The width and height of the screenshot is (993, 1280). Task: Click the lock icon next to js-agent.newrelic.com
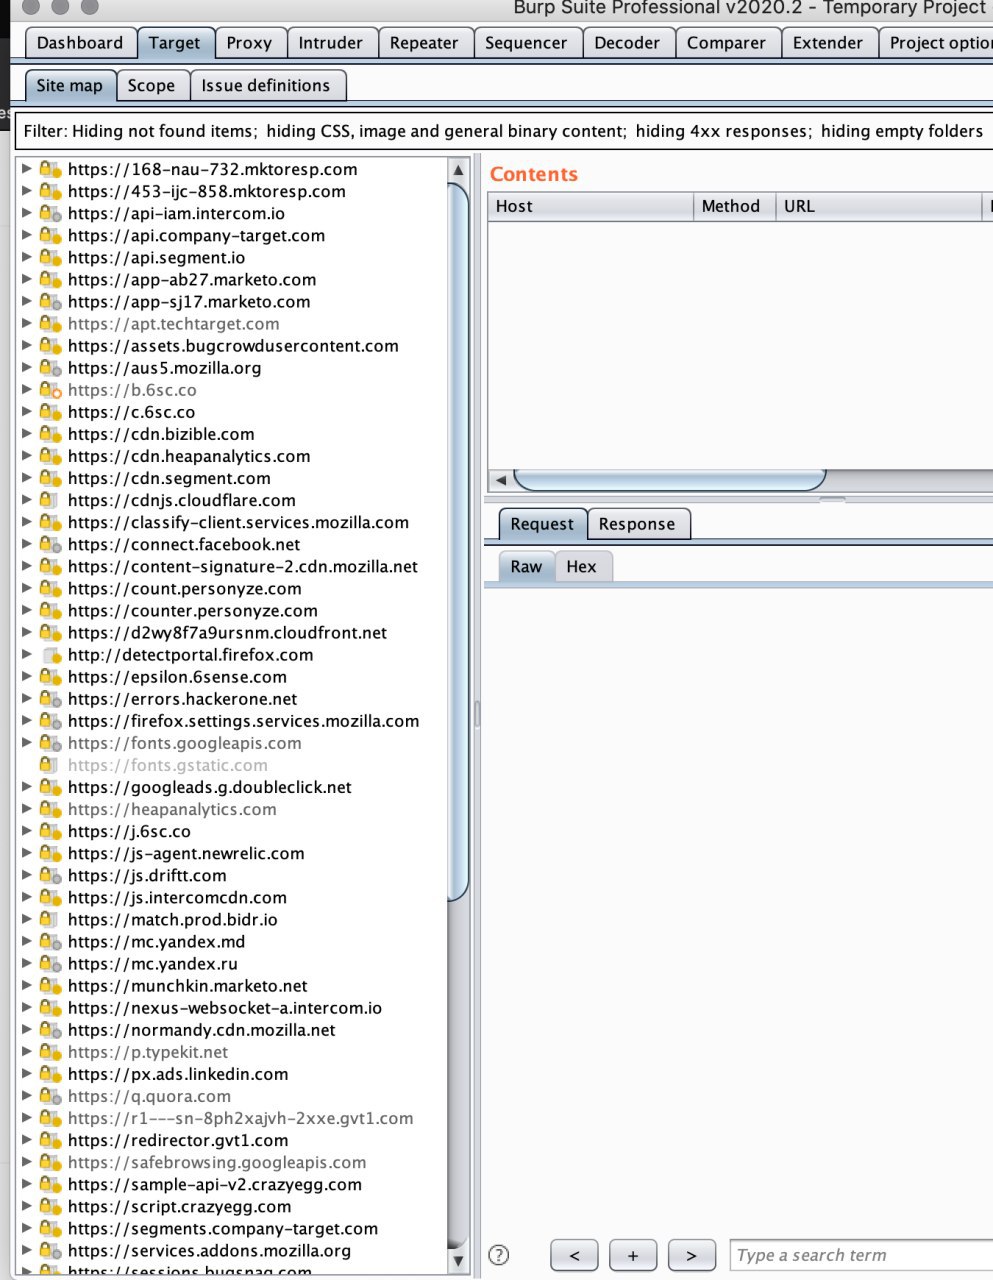pos(50,853)
